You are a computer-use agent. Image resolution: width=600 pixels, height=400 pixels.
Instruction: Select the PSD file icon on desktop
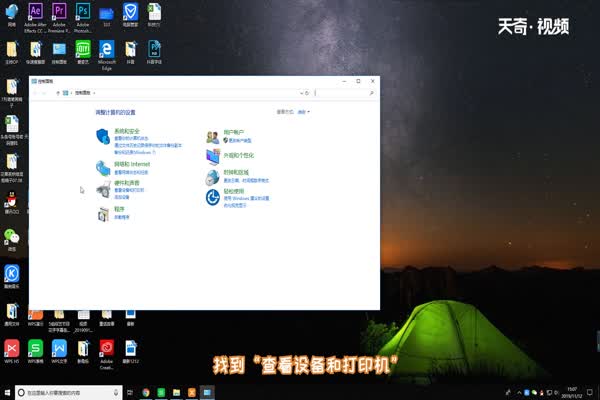pyautogui.click(x=154, y=52)
